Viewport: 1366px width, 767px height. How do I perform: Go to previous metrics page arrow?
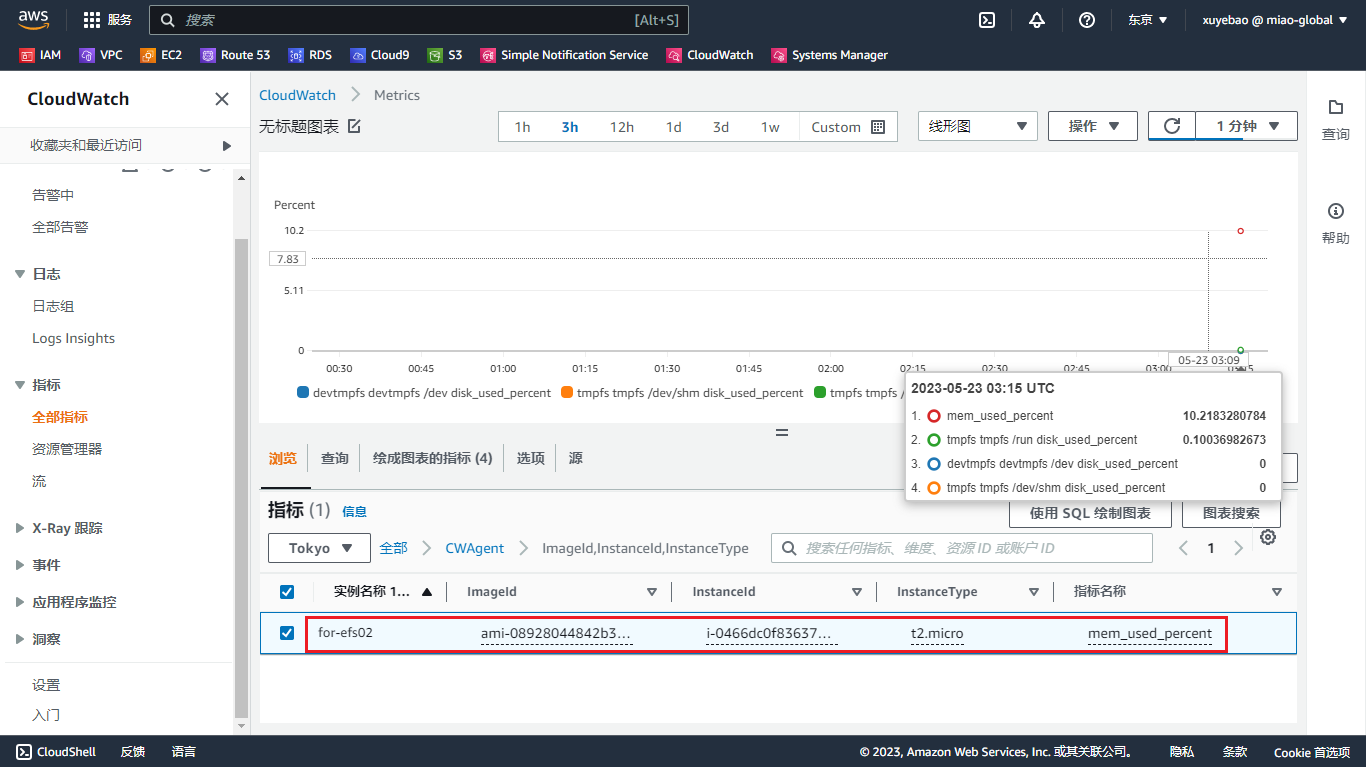[x=1184, y=548]
